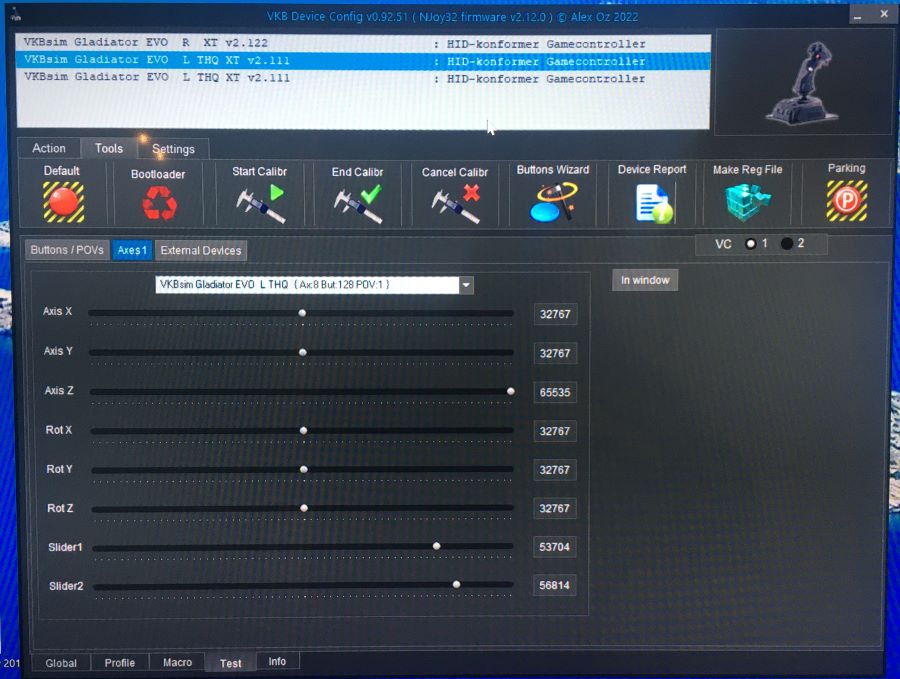Close the VKB Device Config window

884,14
